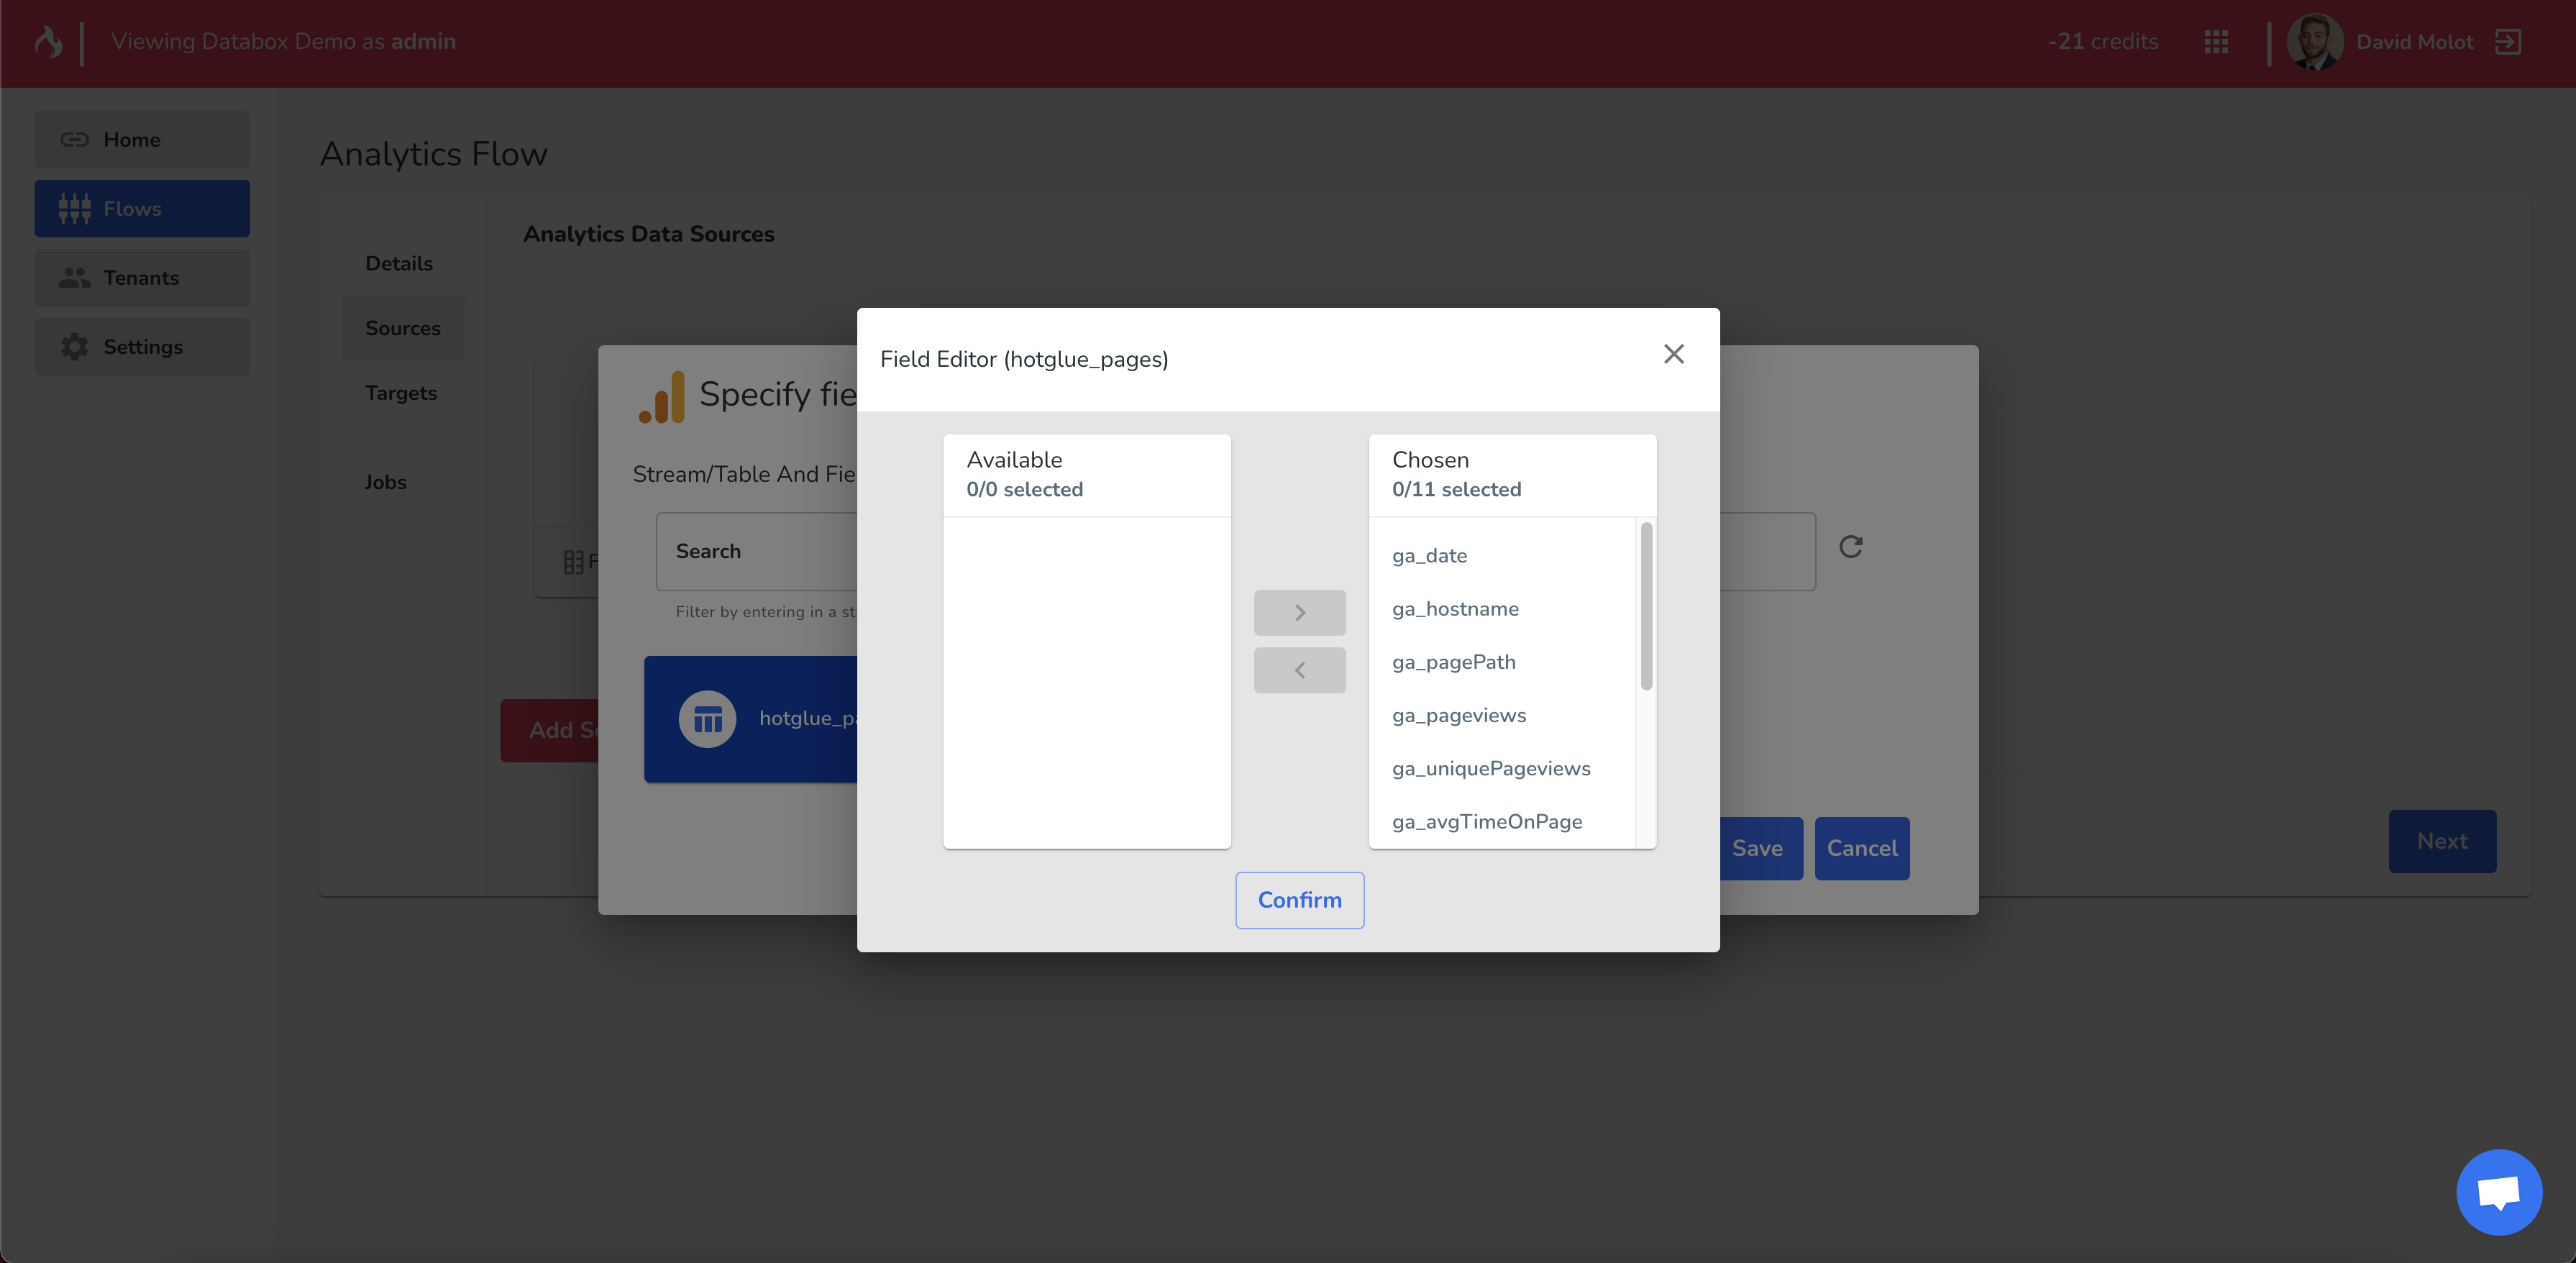Select ga_pagePath field

1453,662
